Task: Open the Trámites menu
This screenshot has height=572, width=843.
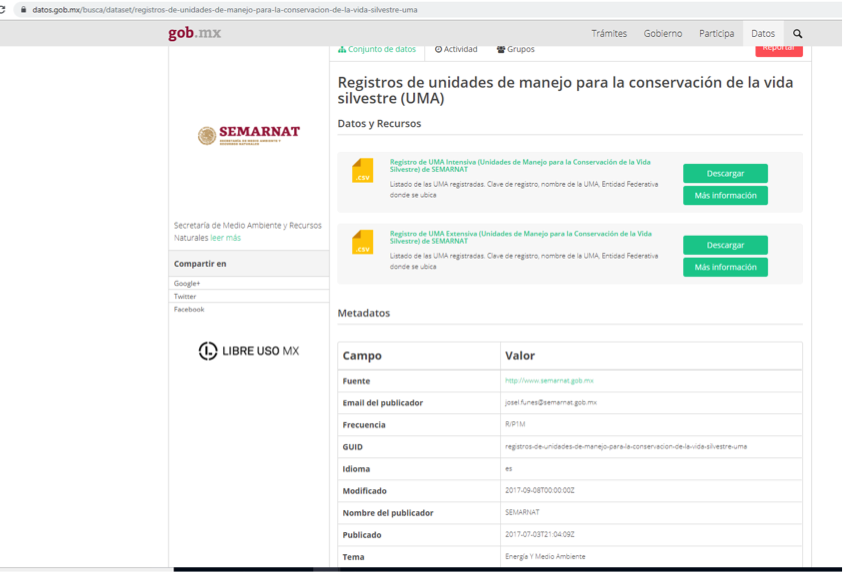Action: coord(609,33)
